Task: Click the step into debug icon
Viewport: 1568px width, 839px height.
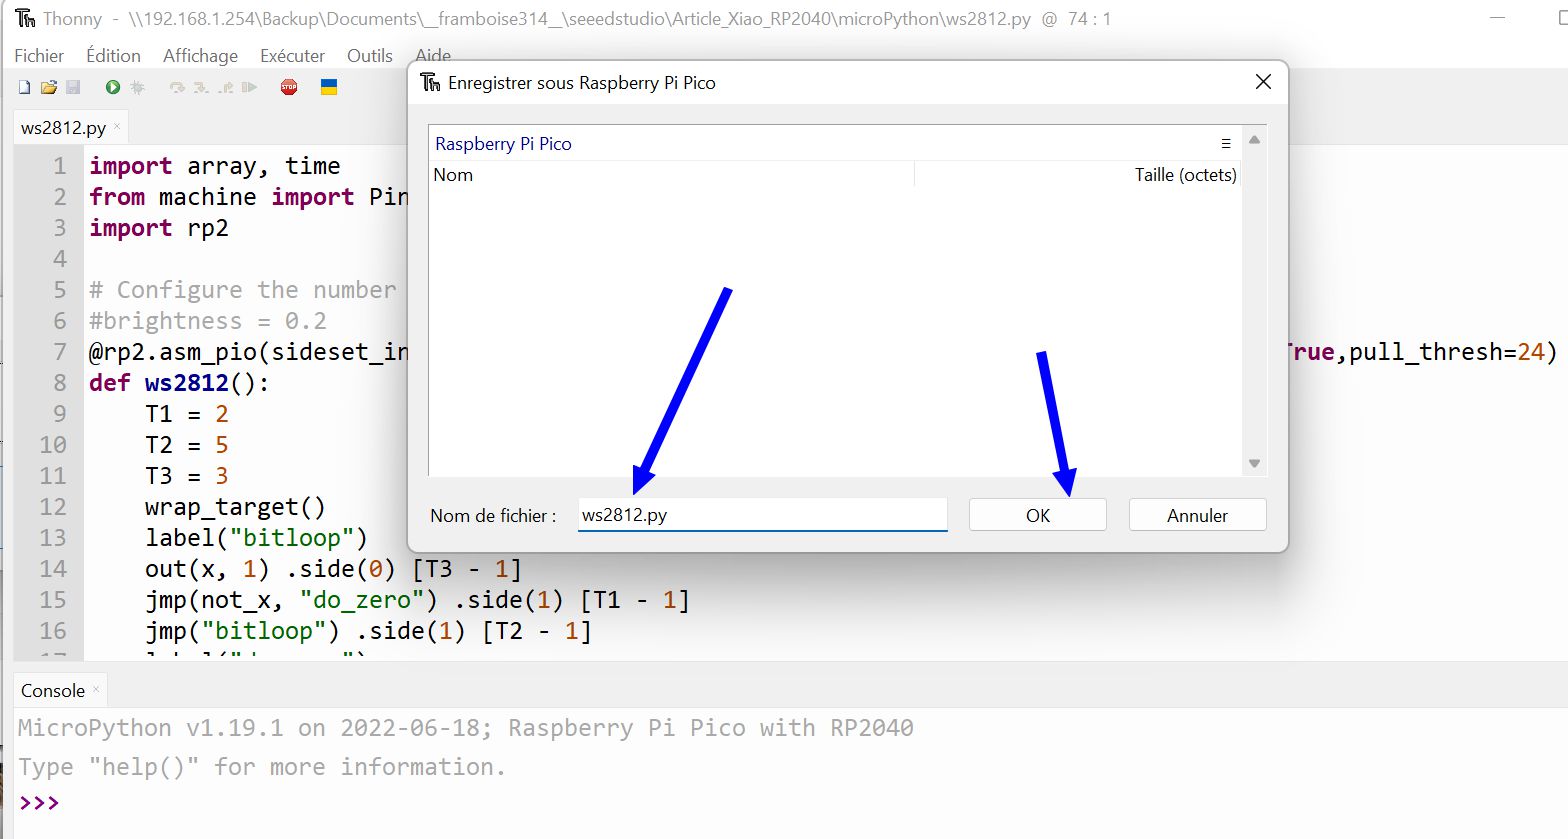Action: [201, 88]
